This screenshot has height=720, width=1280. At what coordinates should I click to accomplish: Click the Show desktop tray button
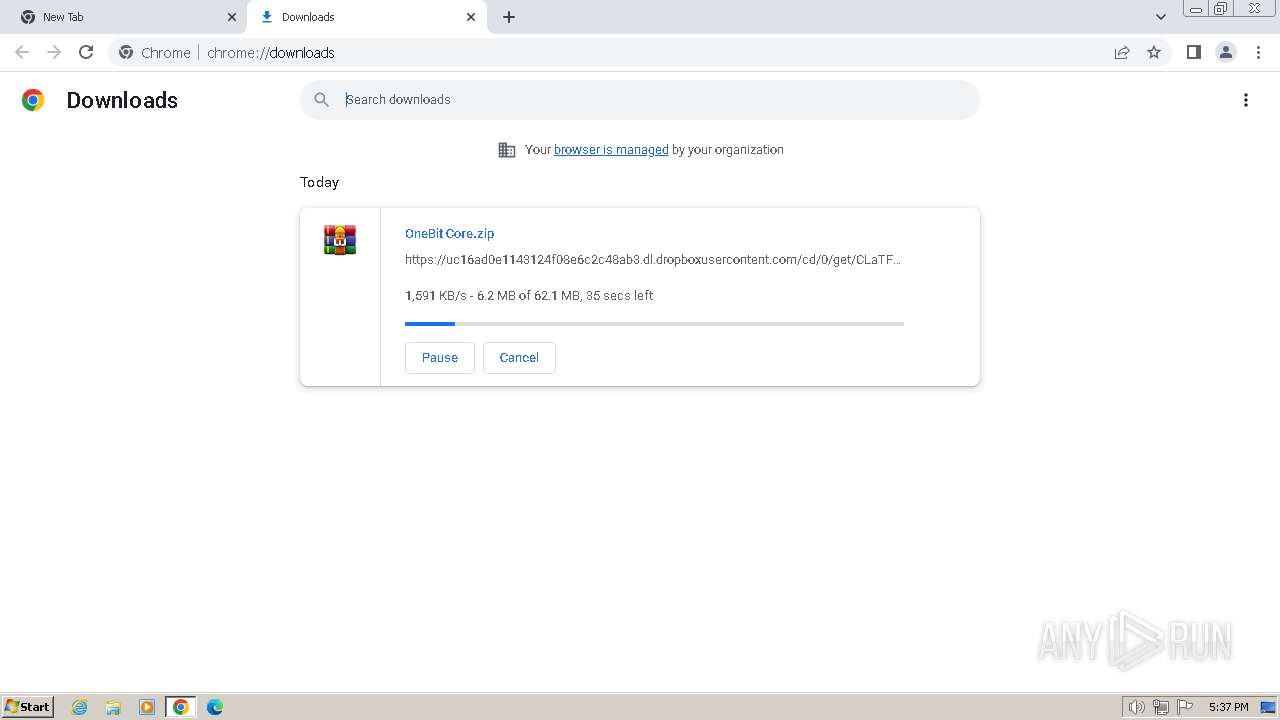1268,707
